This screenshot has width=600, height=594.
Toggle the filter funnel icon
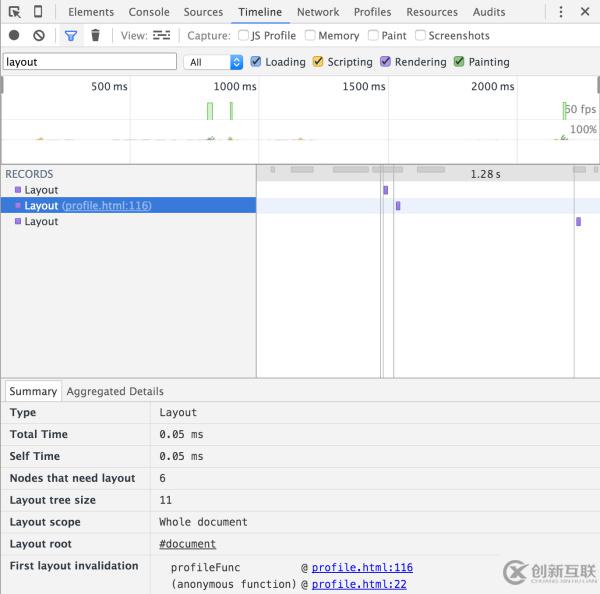pos(71,36)
